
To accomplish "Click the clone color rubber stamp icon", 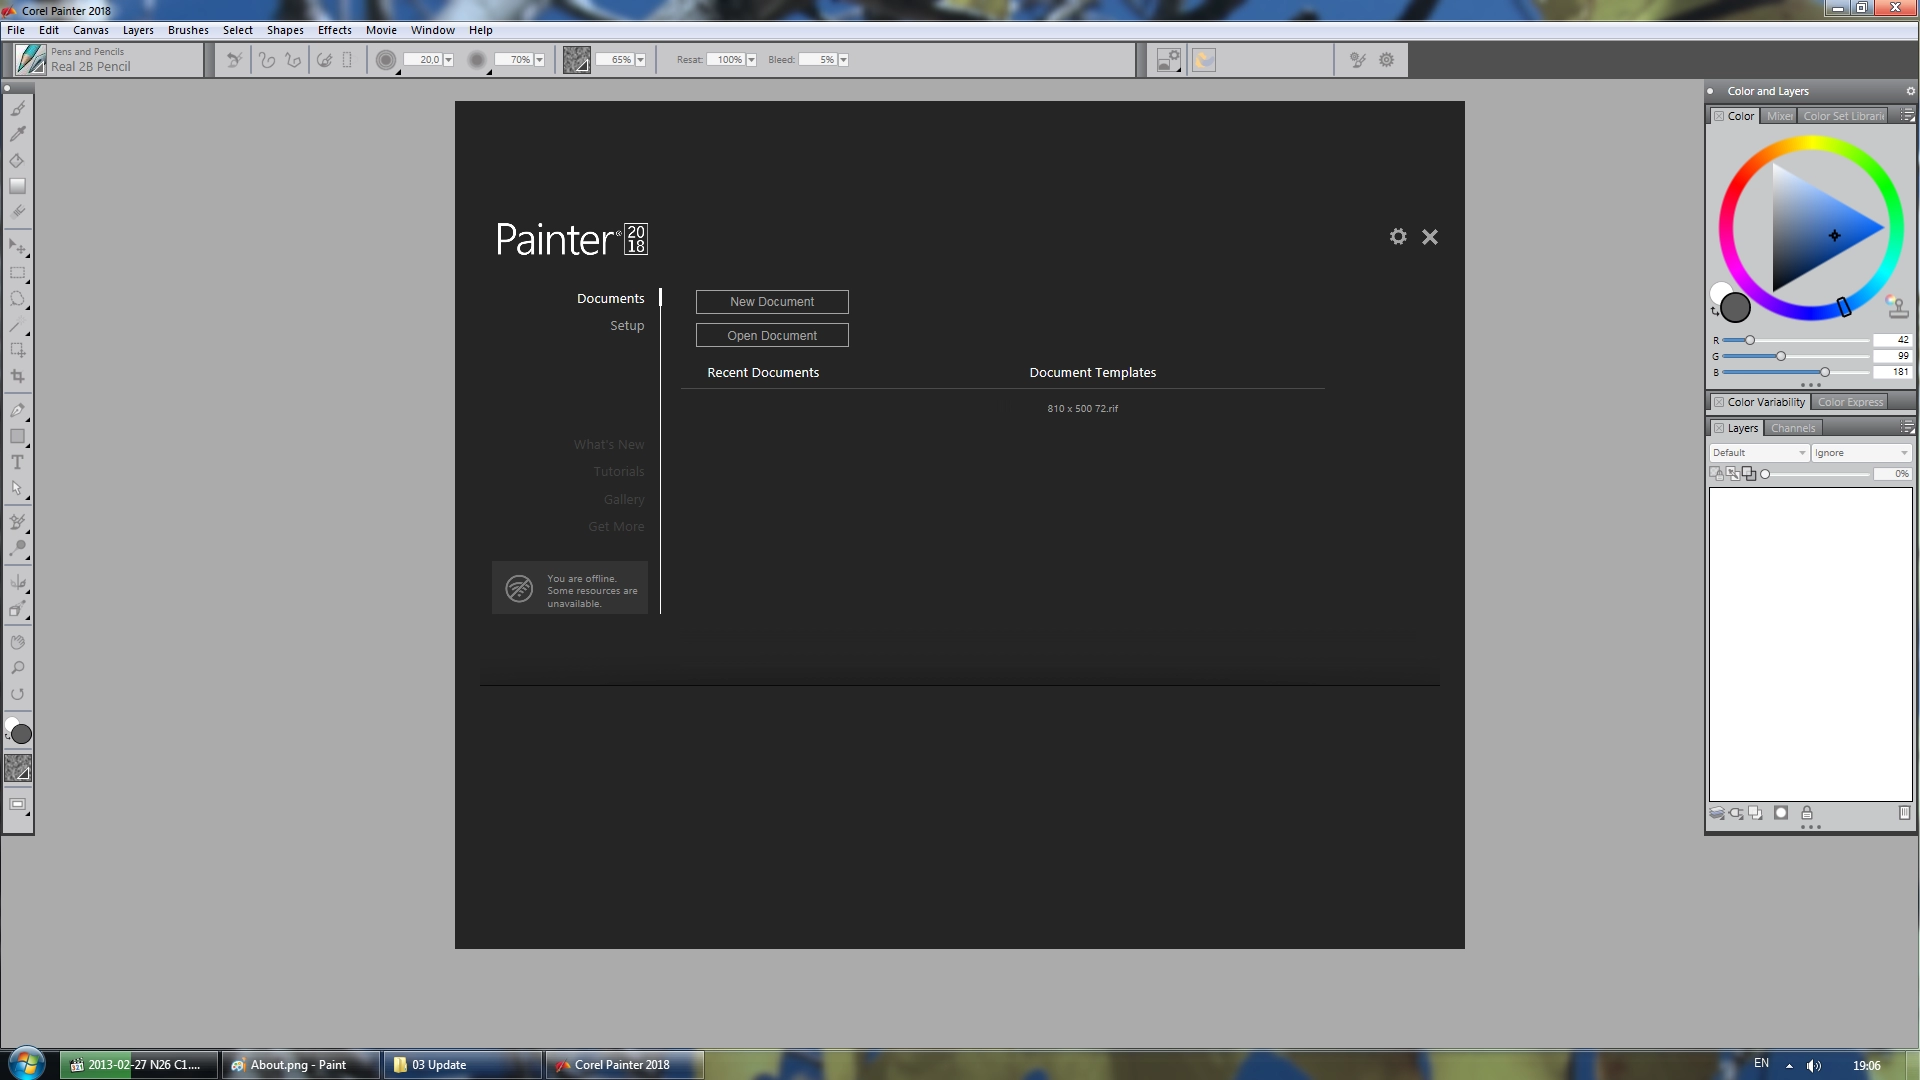I will (x=1897, y=306).
